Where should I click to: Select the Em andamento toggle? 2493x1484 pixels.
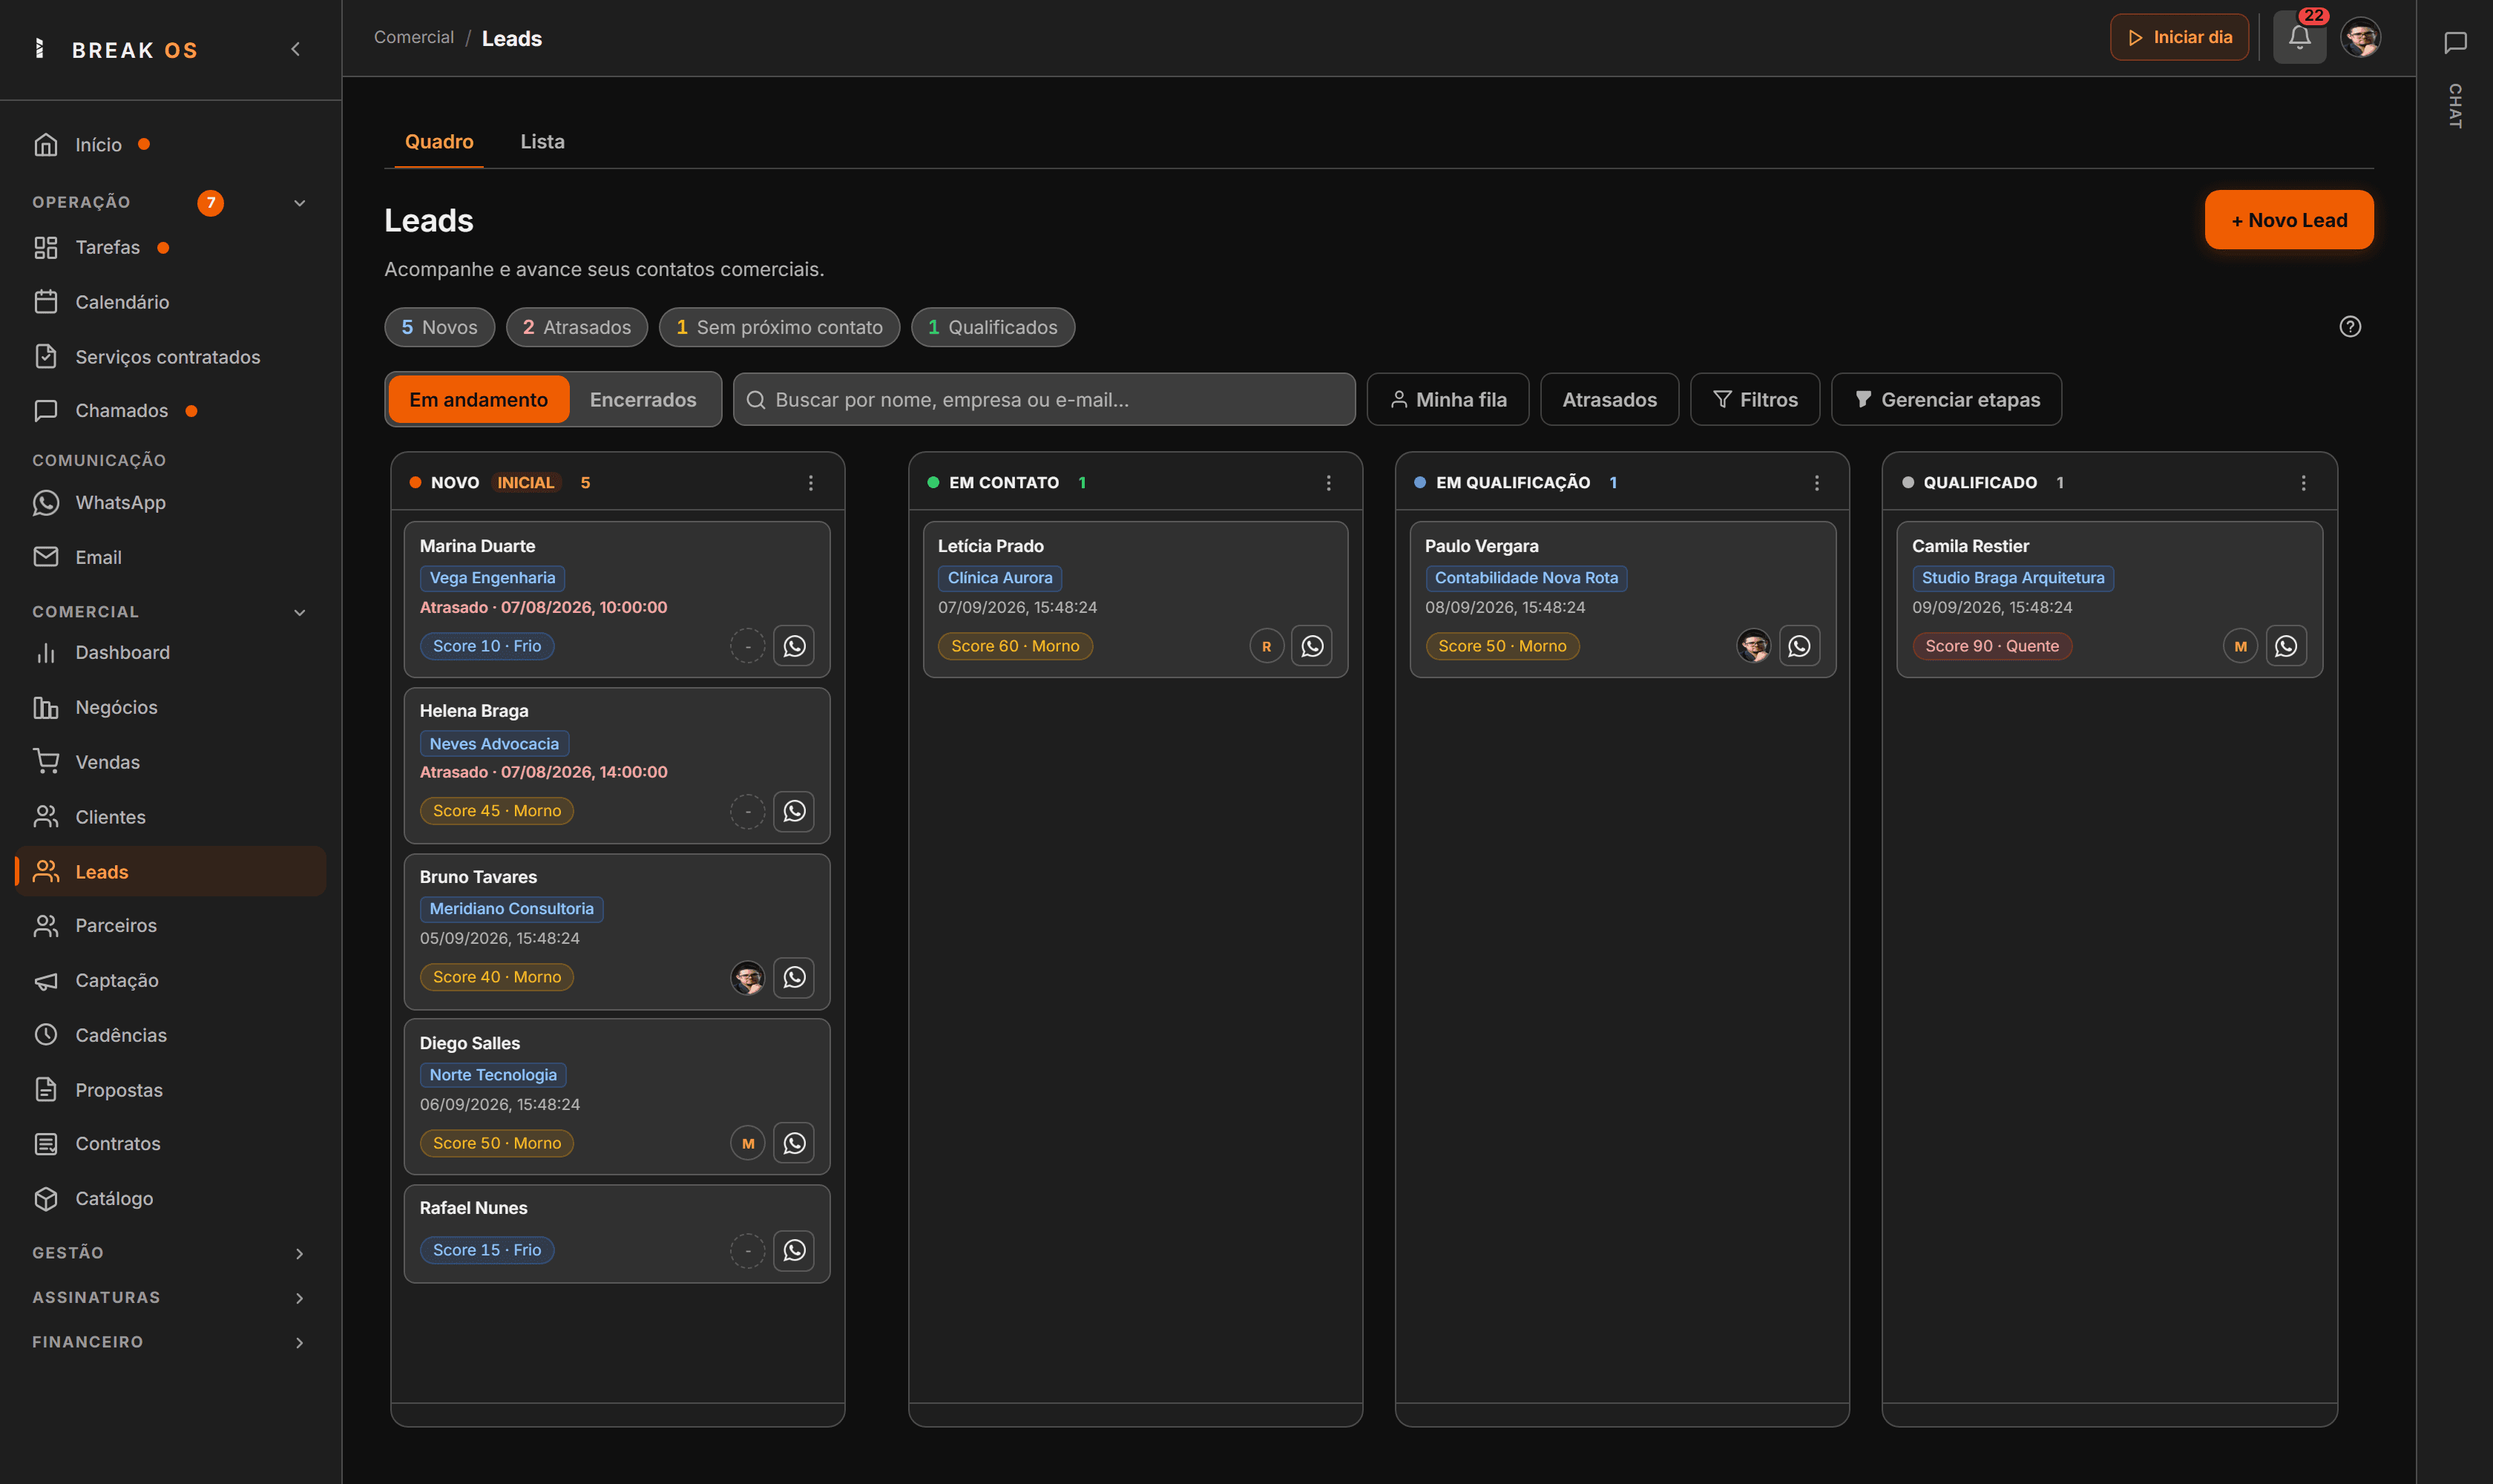coord(479,400)
